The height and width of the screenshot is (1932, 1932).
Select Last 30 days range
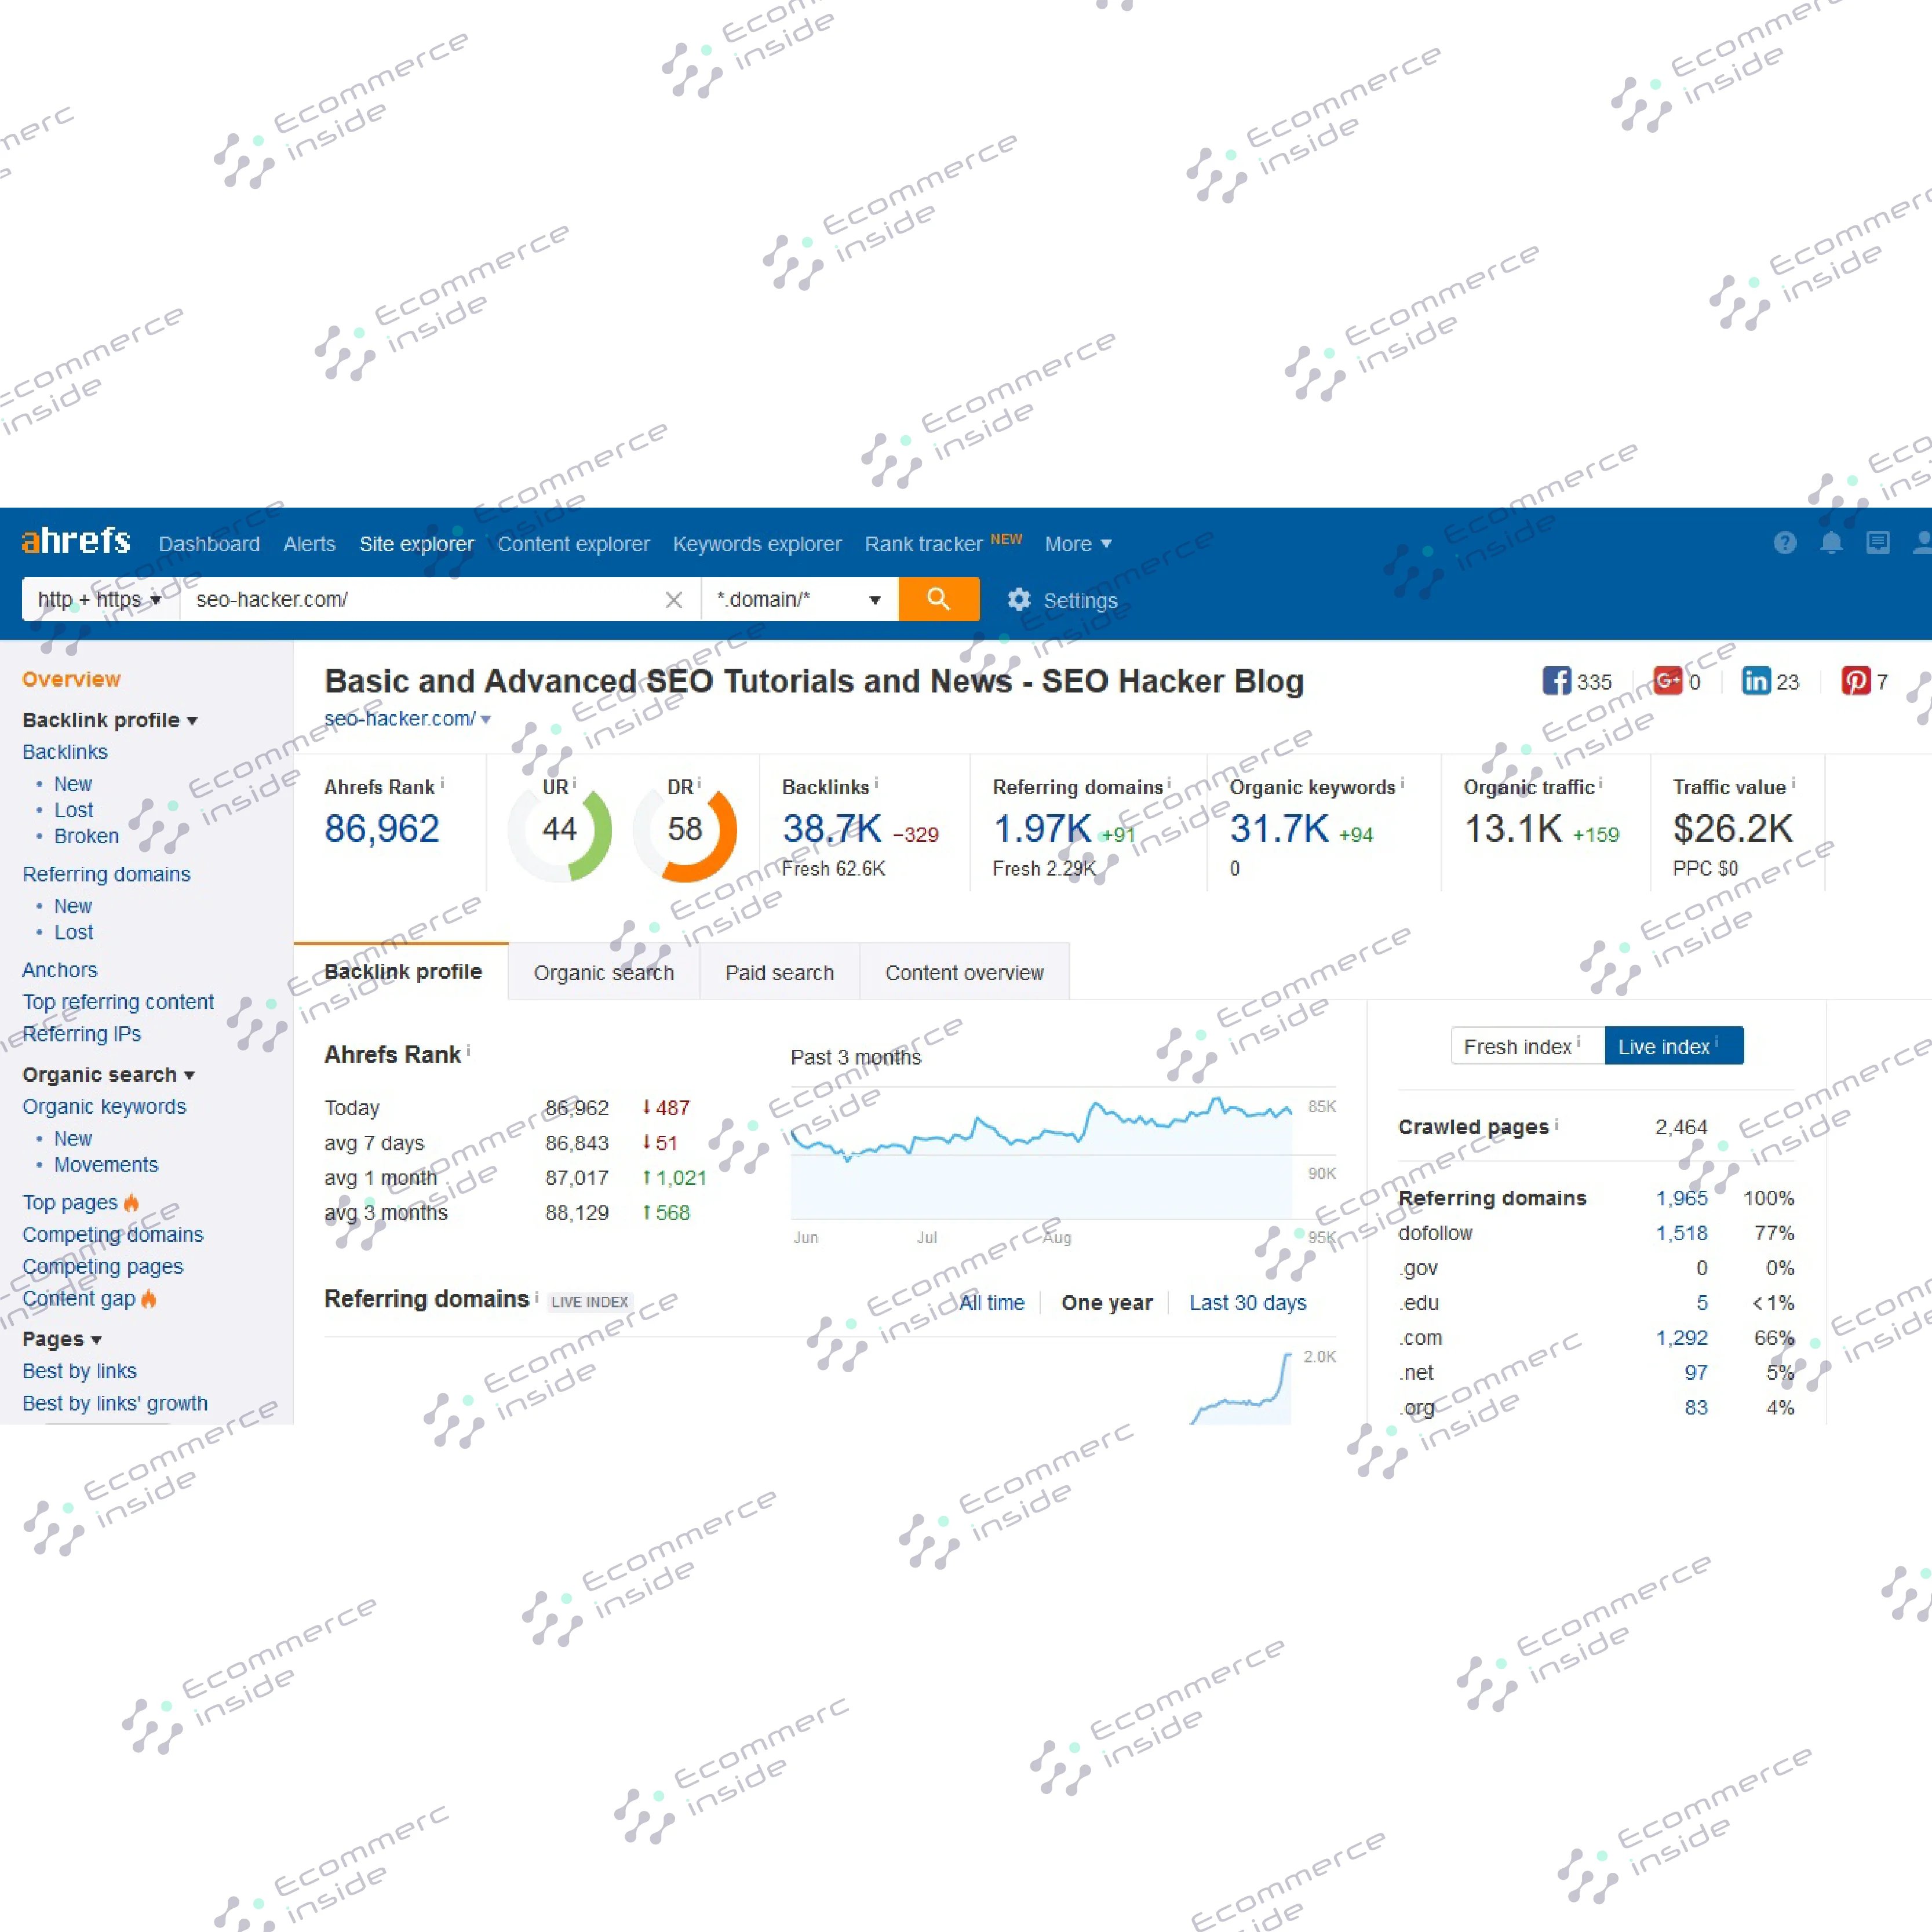pyautogui.click(x=1248, y=1303)
